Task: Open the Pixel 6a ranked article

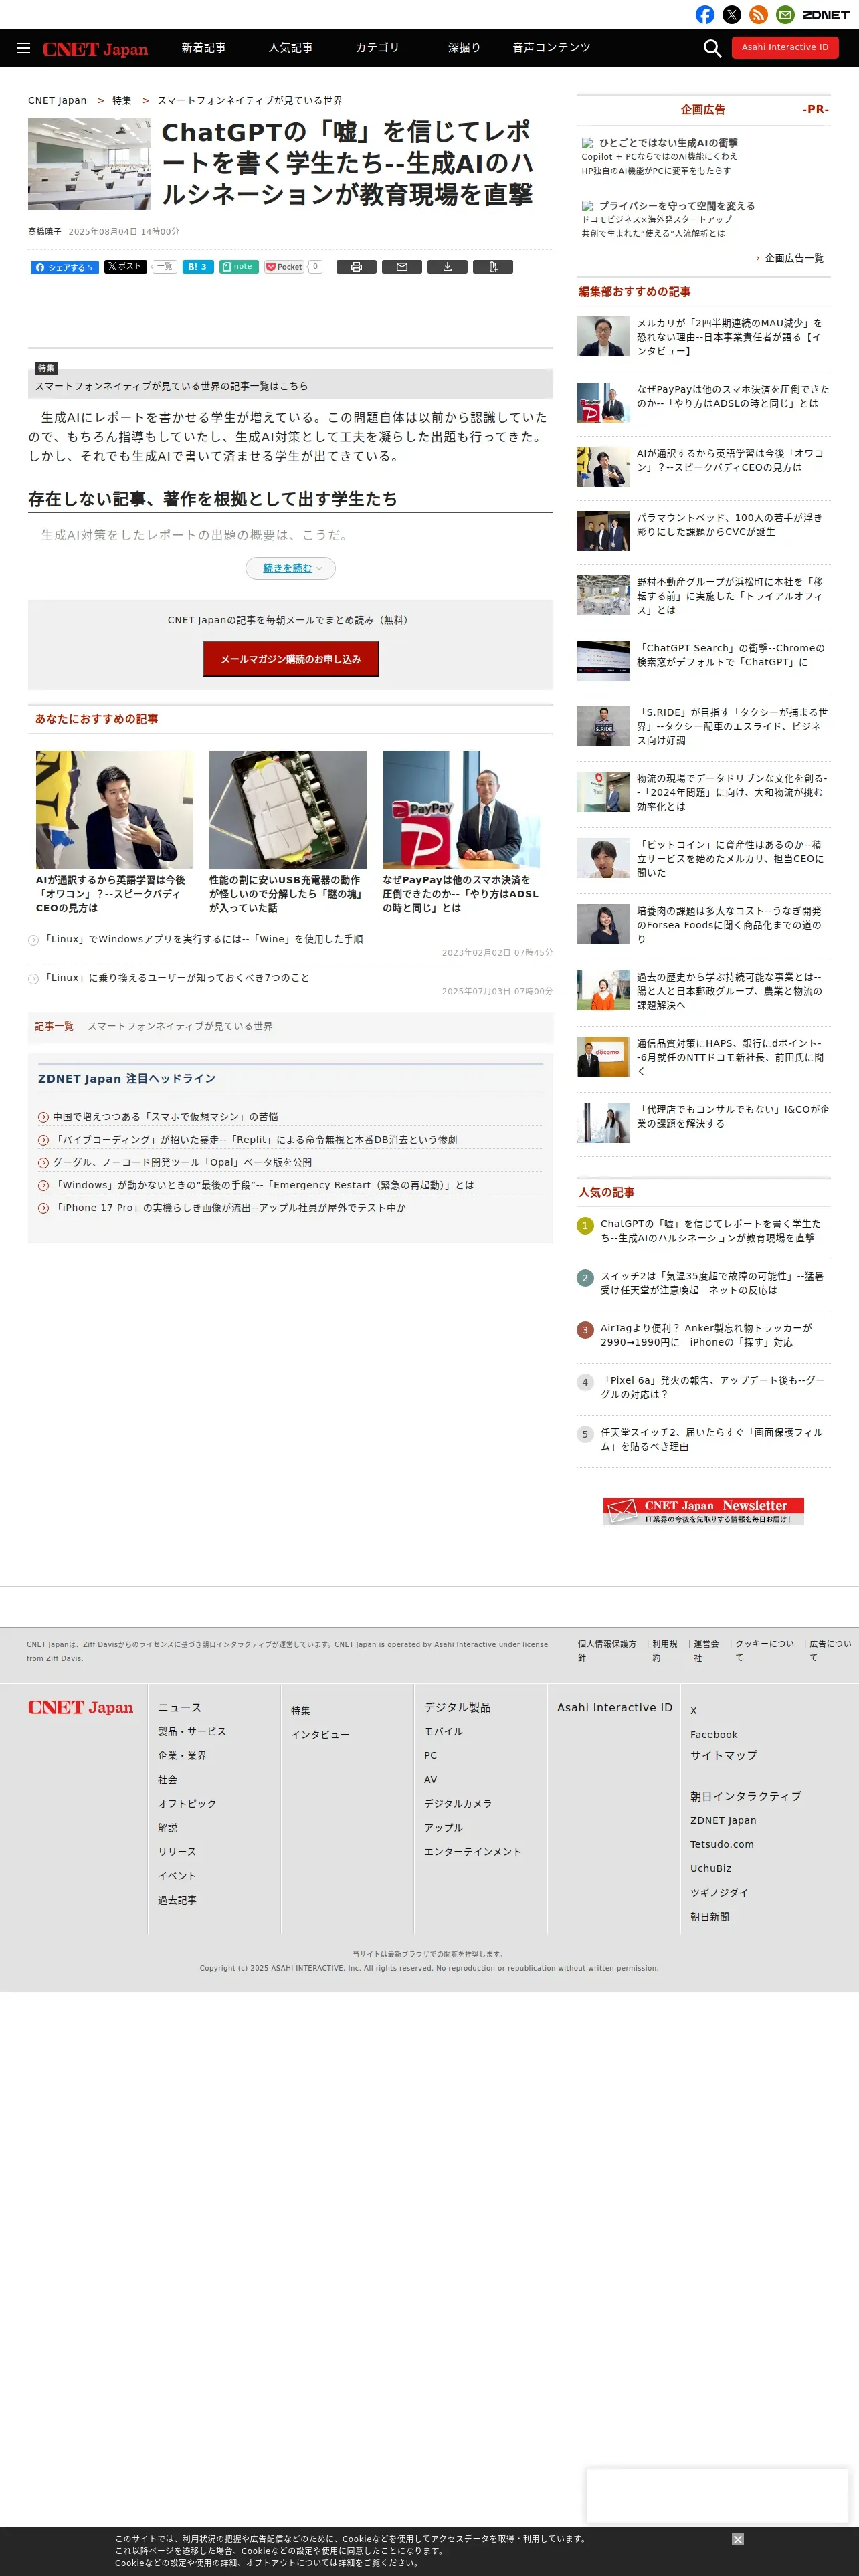Action: (x=712, y=1387)
